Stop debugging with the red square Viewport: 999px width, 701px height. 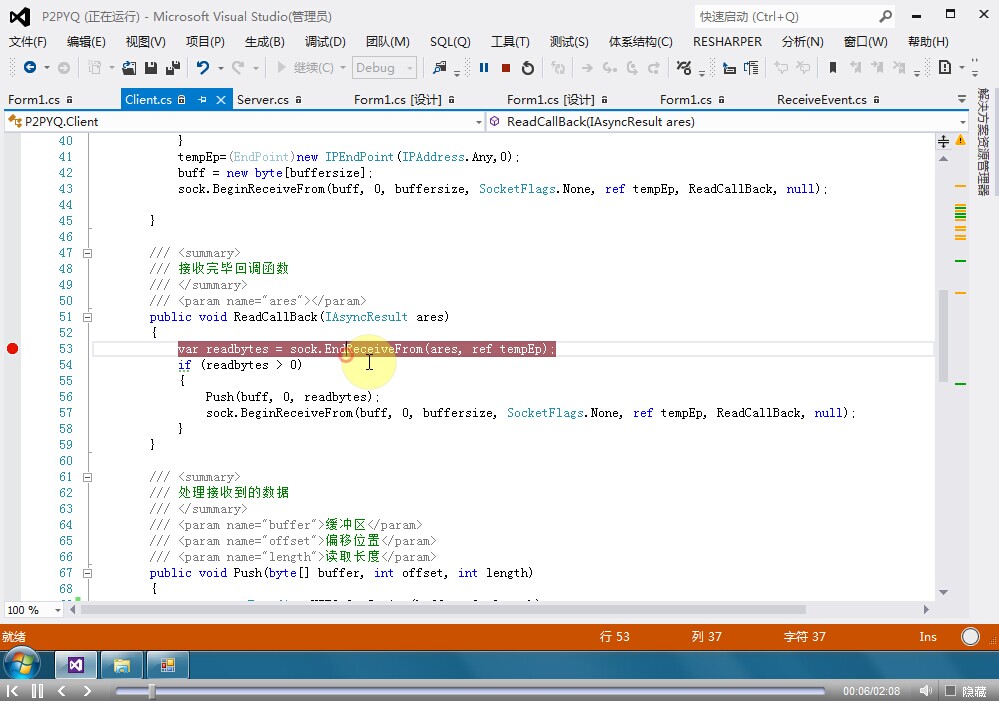506,68
